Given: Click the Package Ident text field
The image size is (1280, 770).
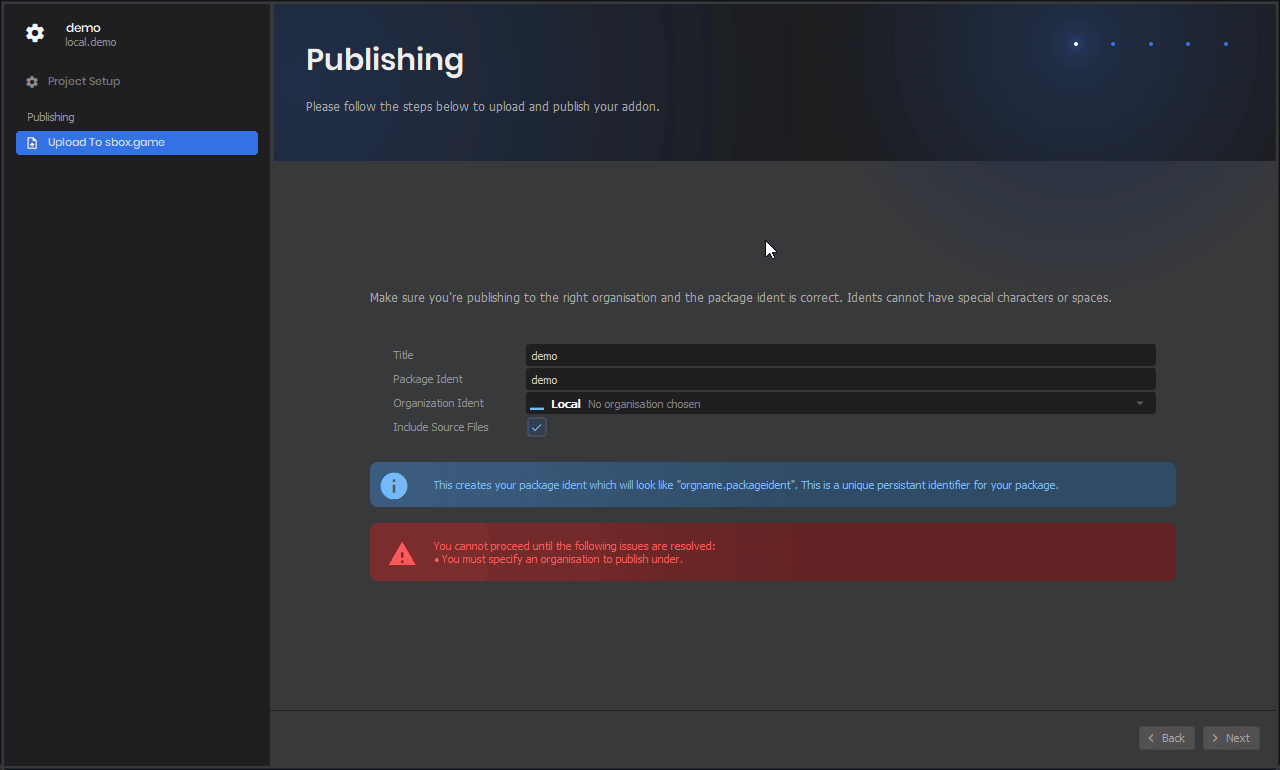Looking at the screenshot, I should [840, 380].
